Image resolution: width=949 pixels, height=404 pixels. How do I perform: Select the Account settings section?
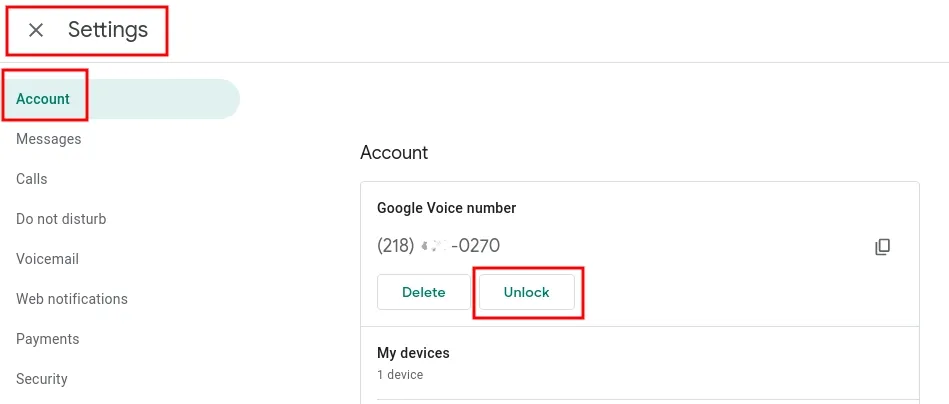(120, 99)
